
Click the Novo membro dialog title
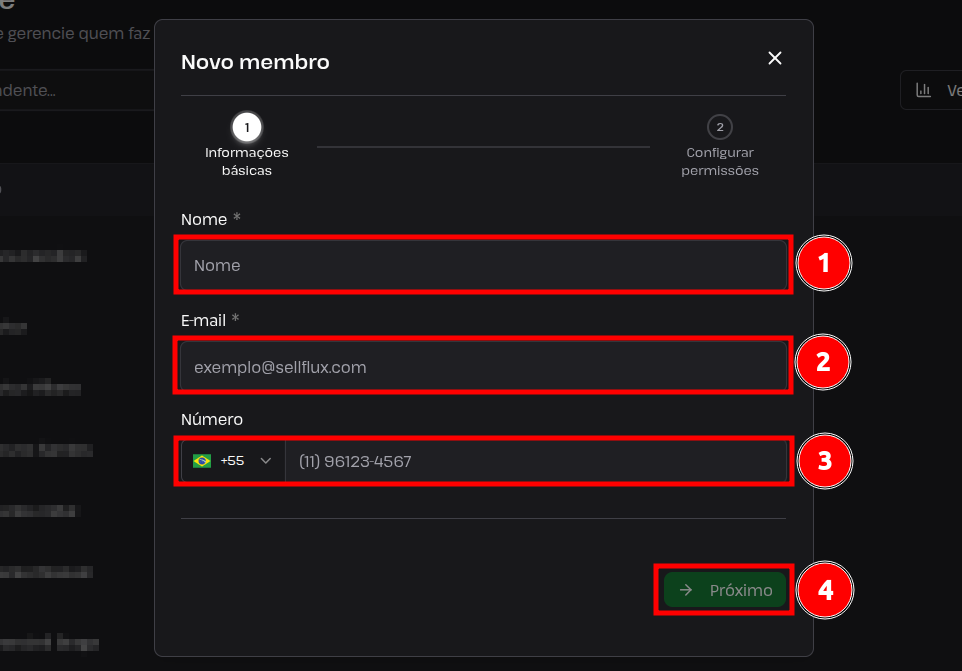click(x=255, y=62)
